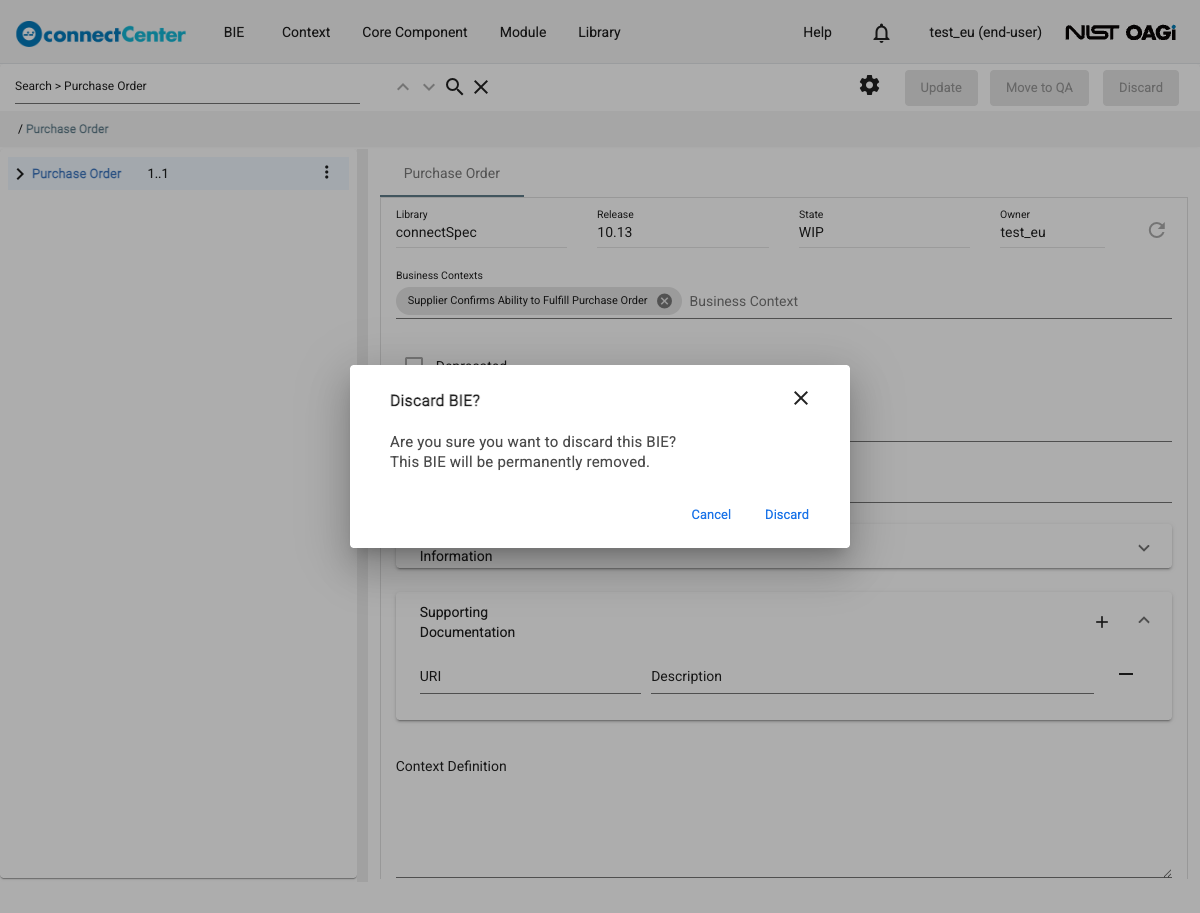Focus the Search Purchase Order field

(187, 86)
